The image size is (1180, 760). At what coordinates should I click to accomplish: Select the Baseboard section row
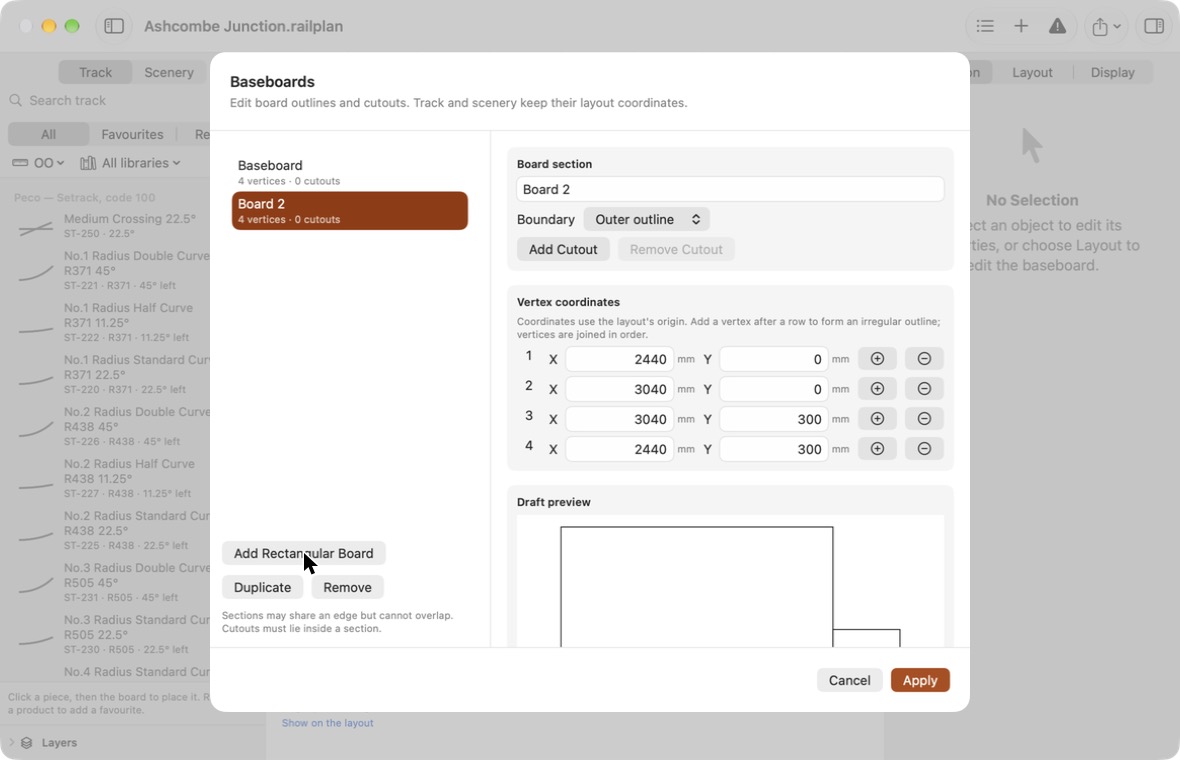pos(350,172)
